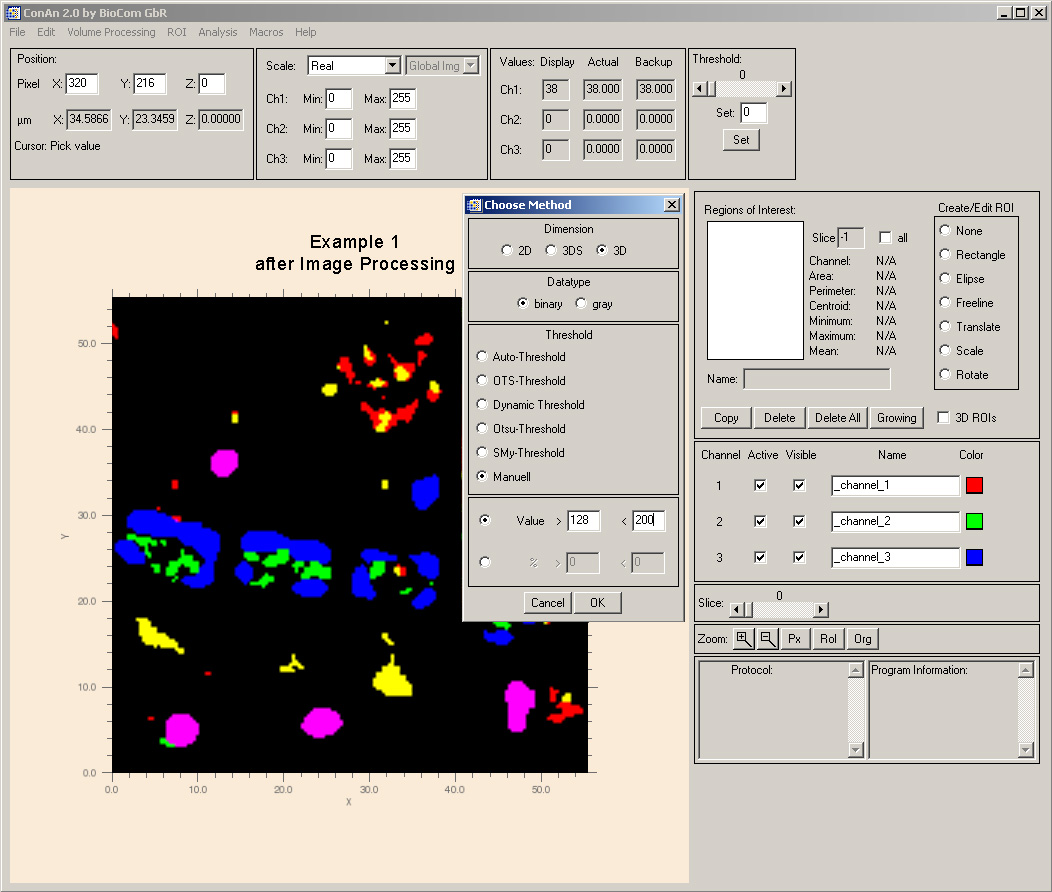This screenshot has width=1052, height=892.
Task: Open the Analysis menu
Action: (x=218, y=32)
